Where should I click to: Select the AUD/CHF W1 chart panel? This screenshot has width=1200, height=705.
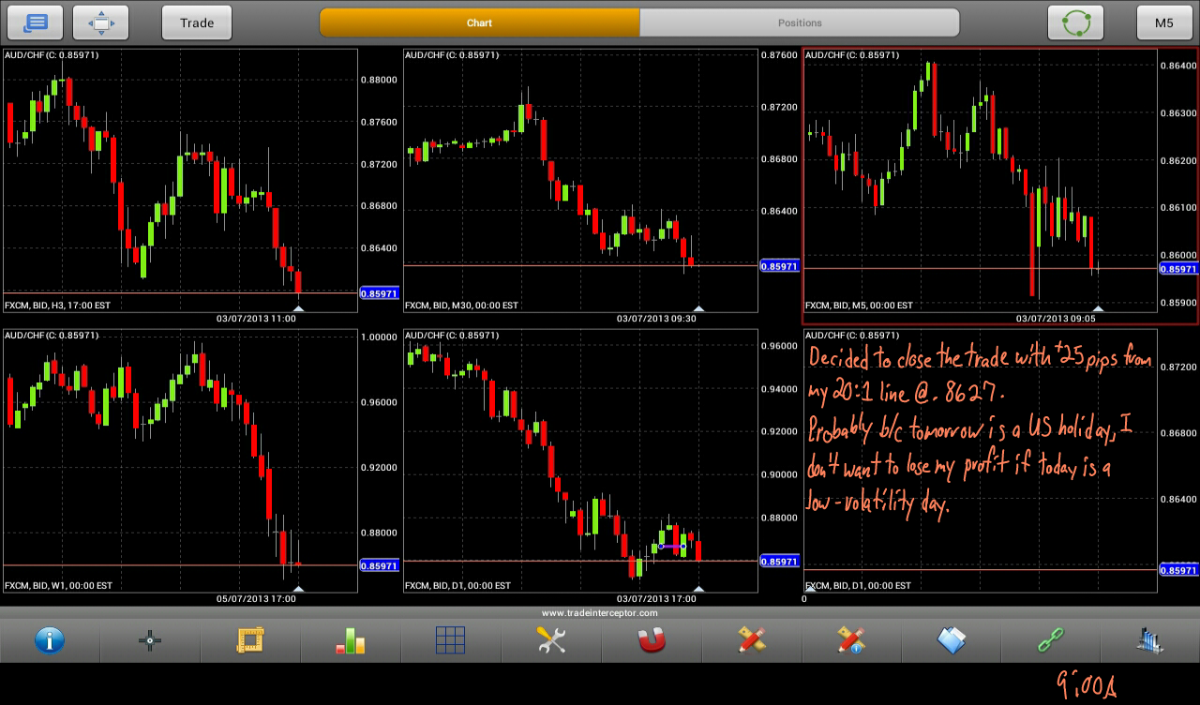(x=180, y=461)
